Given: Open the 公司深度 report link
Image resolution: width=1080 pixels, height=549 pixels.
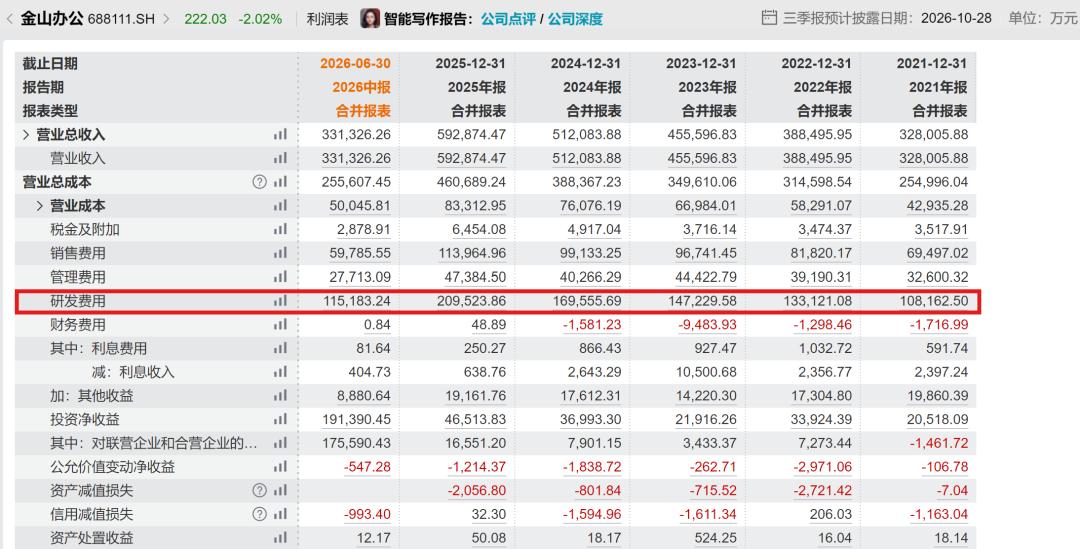Looking at the screenshot, I should 575,19.
